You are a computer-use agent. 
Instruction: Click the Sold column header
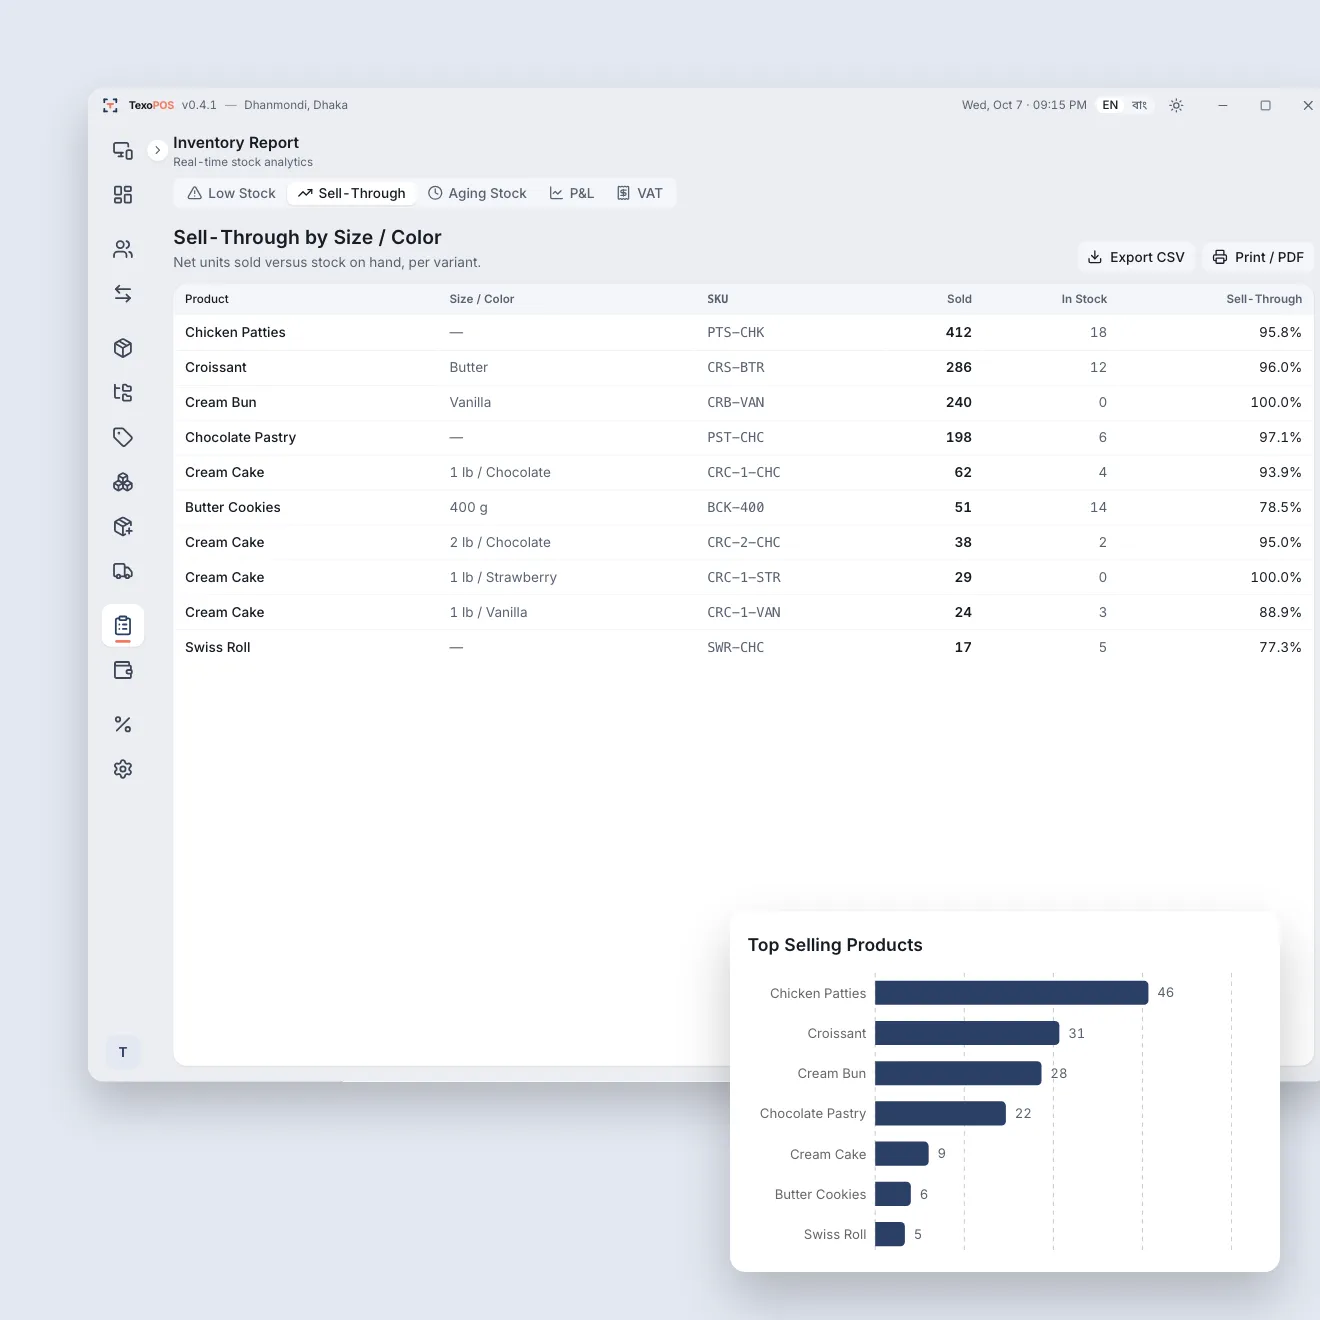[959, 299]
